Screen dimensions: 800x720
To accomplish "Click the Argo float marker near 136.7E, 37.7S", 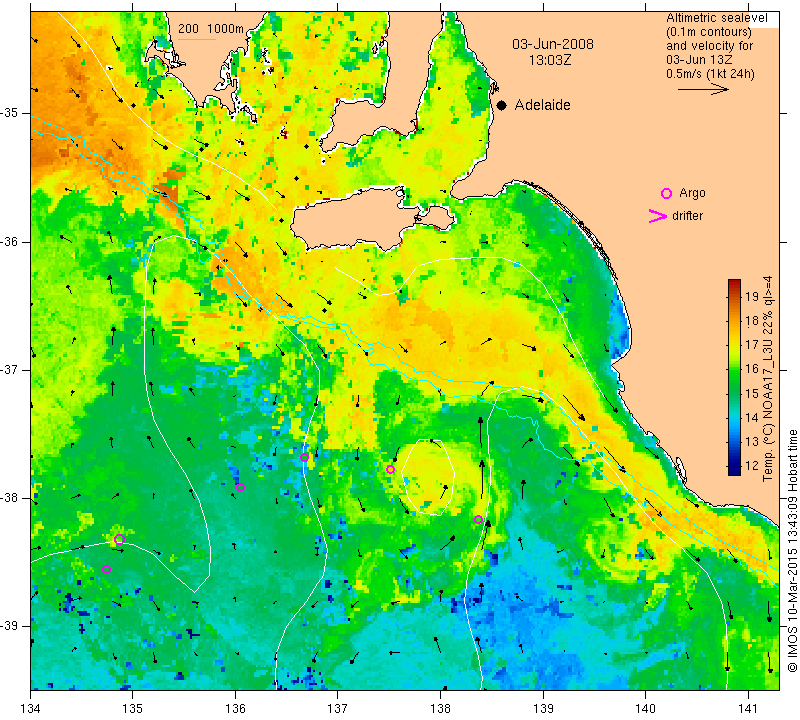I will pos(305,457).
